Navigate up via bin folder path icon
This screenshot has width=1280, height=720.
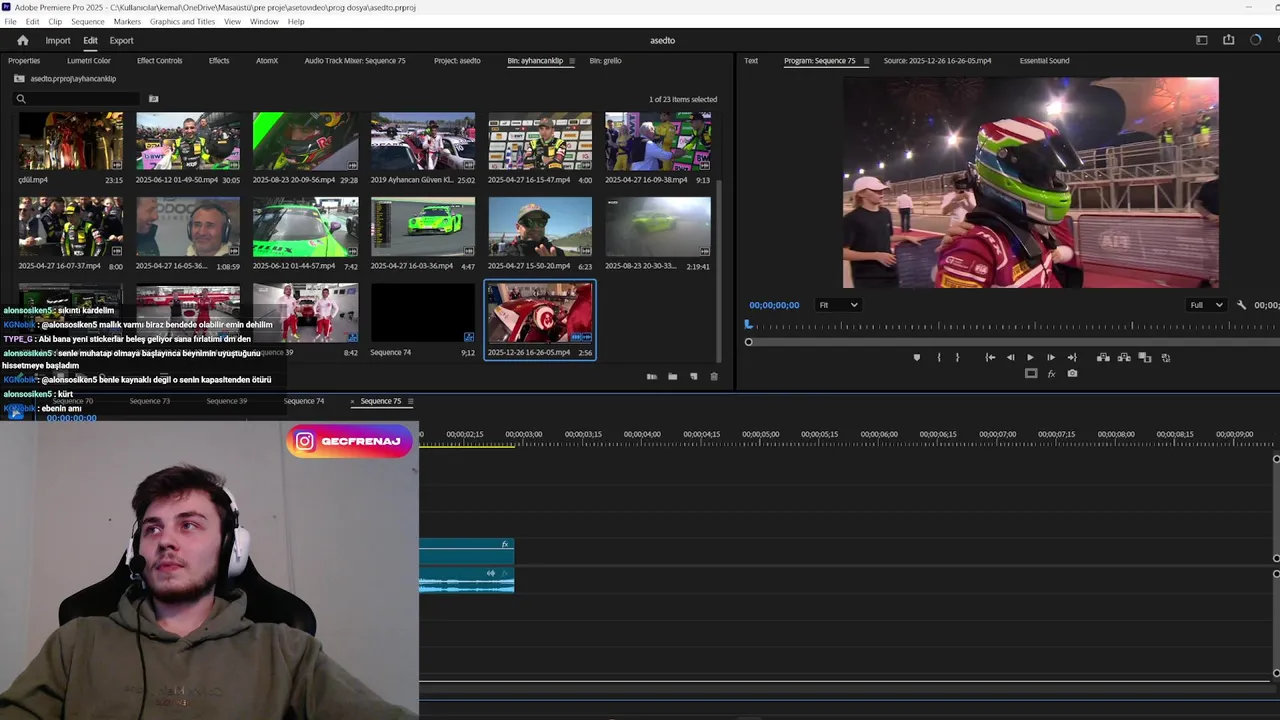tap(19, 78)
